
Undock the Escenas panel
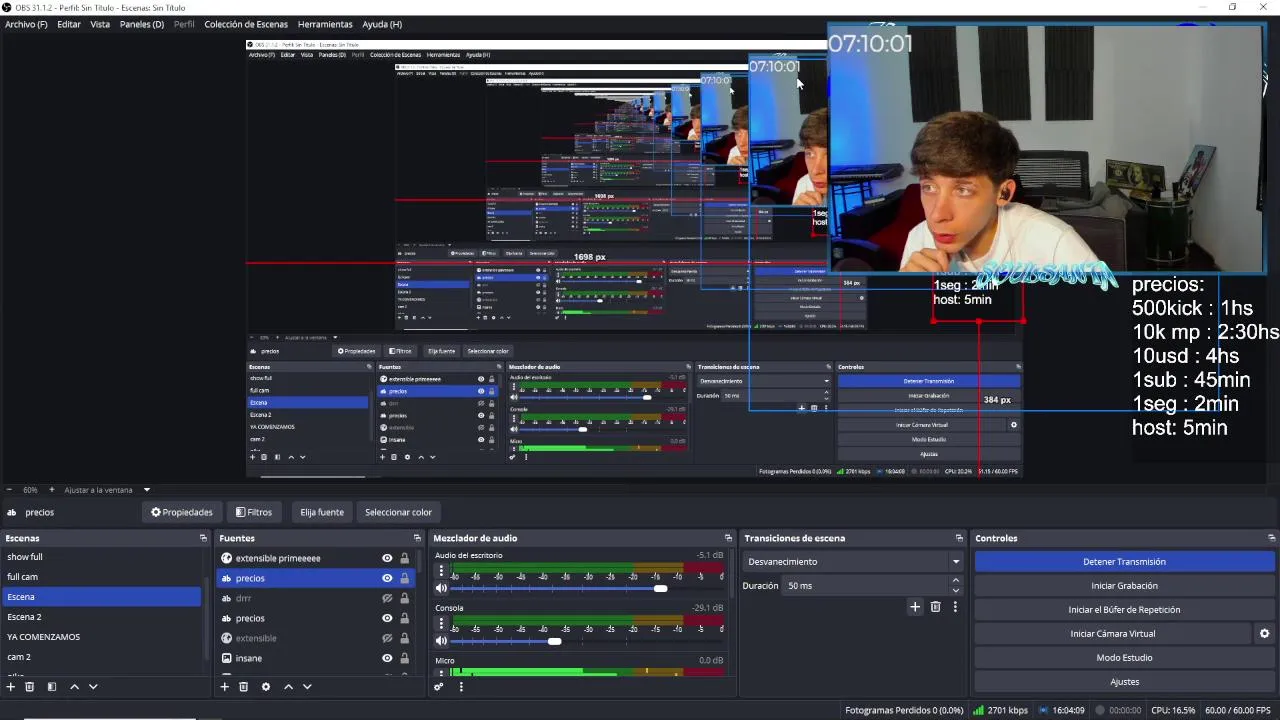coord(203,538)
